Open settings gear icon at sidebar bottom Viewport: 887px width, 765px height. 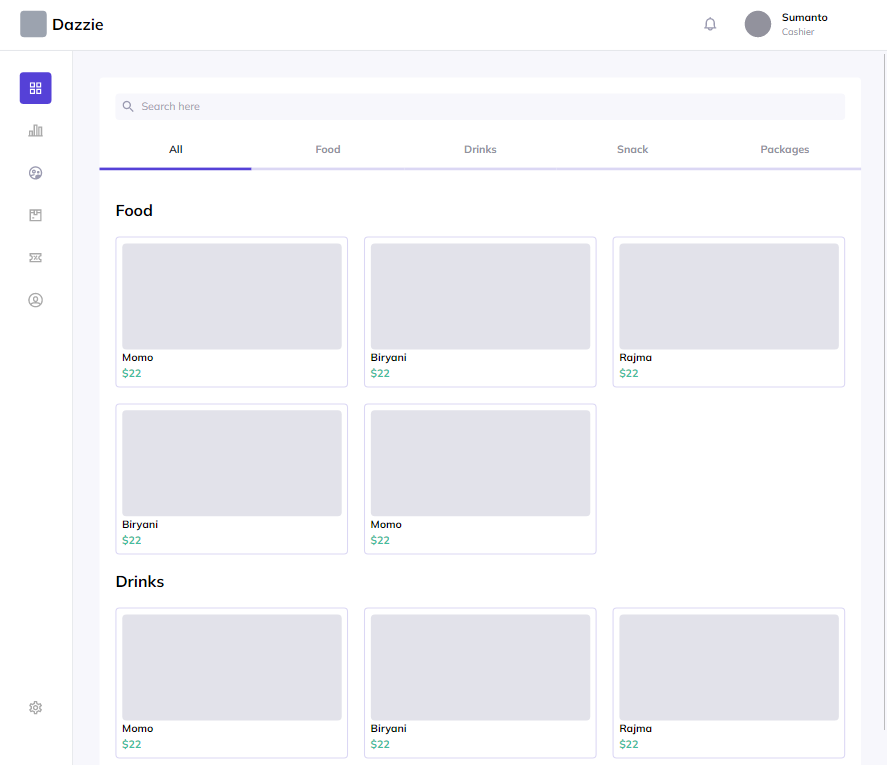point(36,708)
